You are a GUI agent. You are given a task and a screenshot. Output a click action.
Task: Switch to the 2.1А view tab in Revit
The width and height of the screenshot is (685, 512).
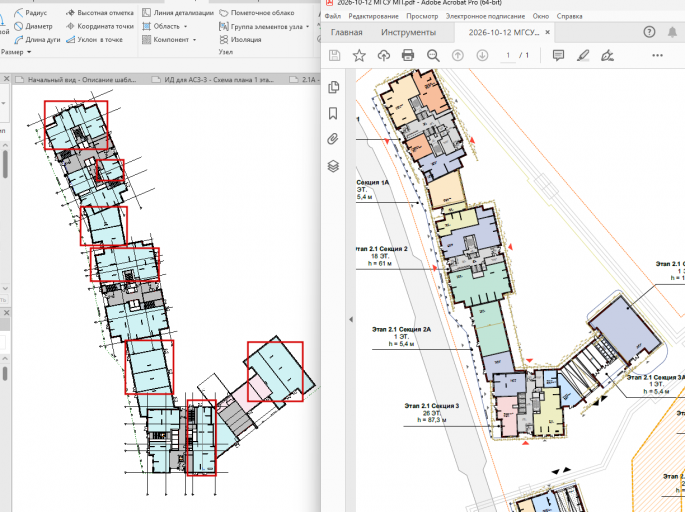point(304,80)
